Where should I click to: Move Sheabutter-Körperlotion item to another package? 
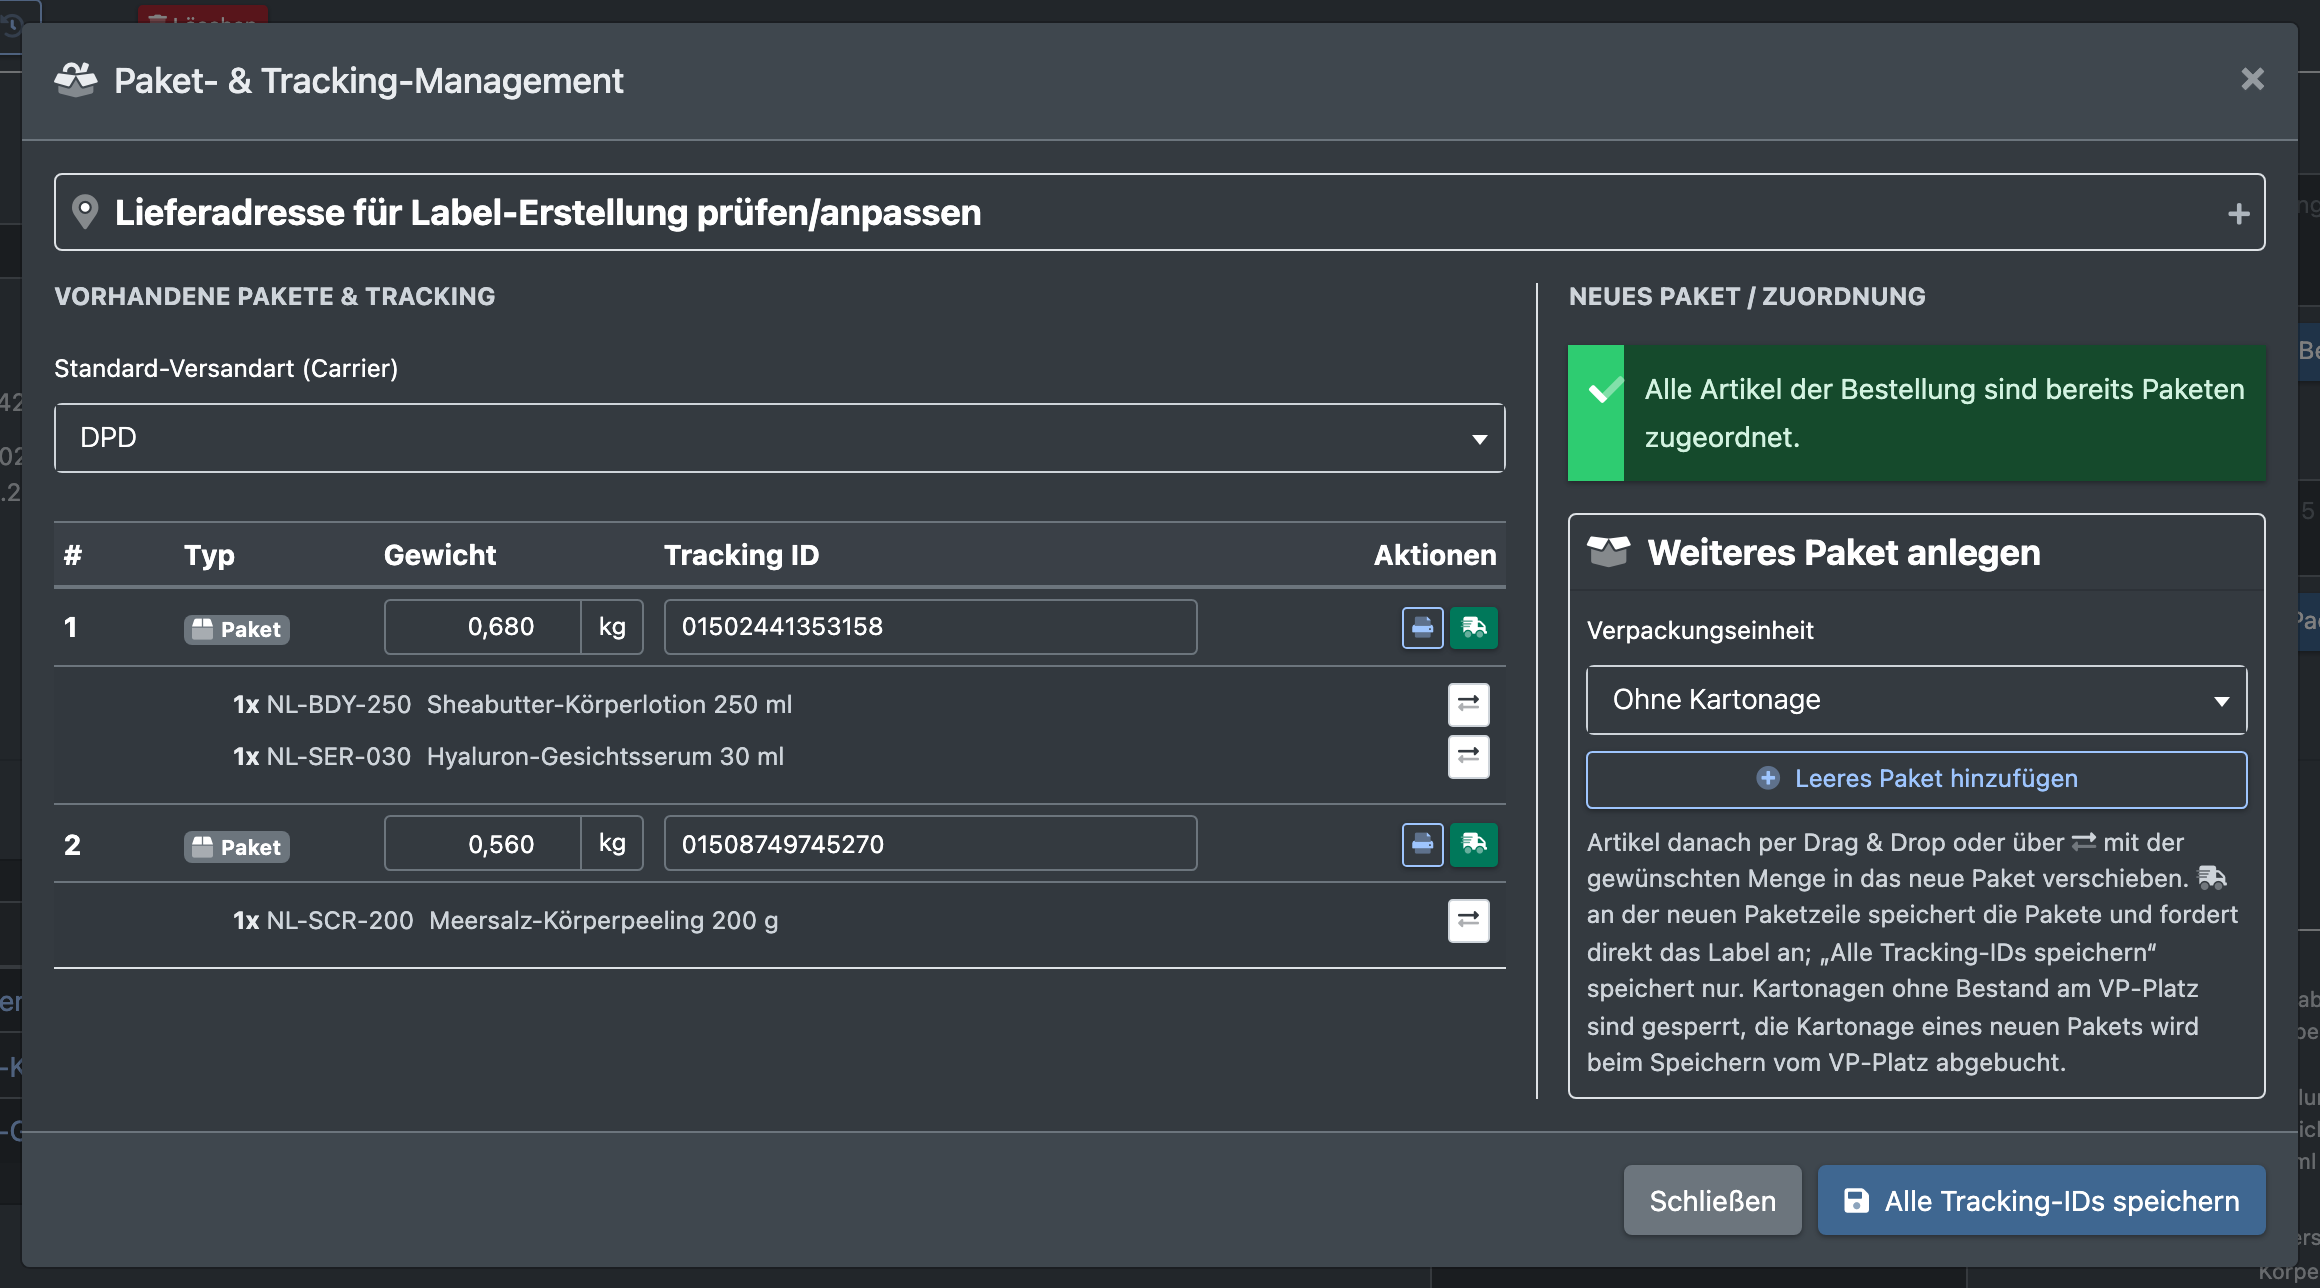1468,704
